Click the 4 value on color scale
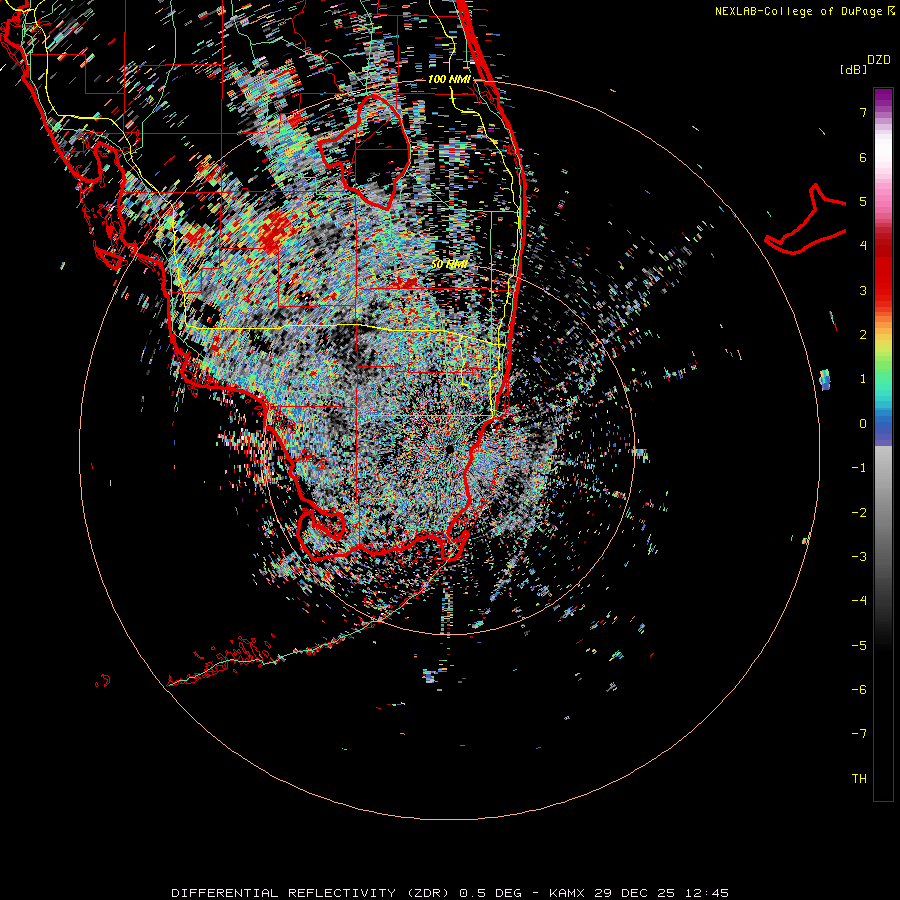Screen dimensions: 900x900 [863, 246]
